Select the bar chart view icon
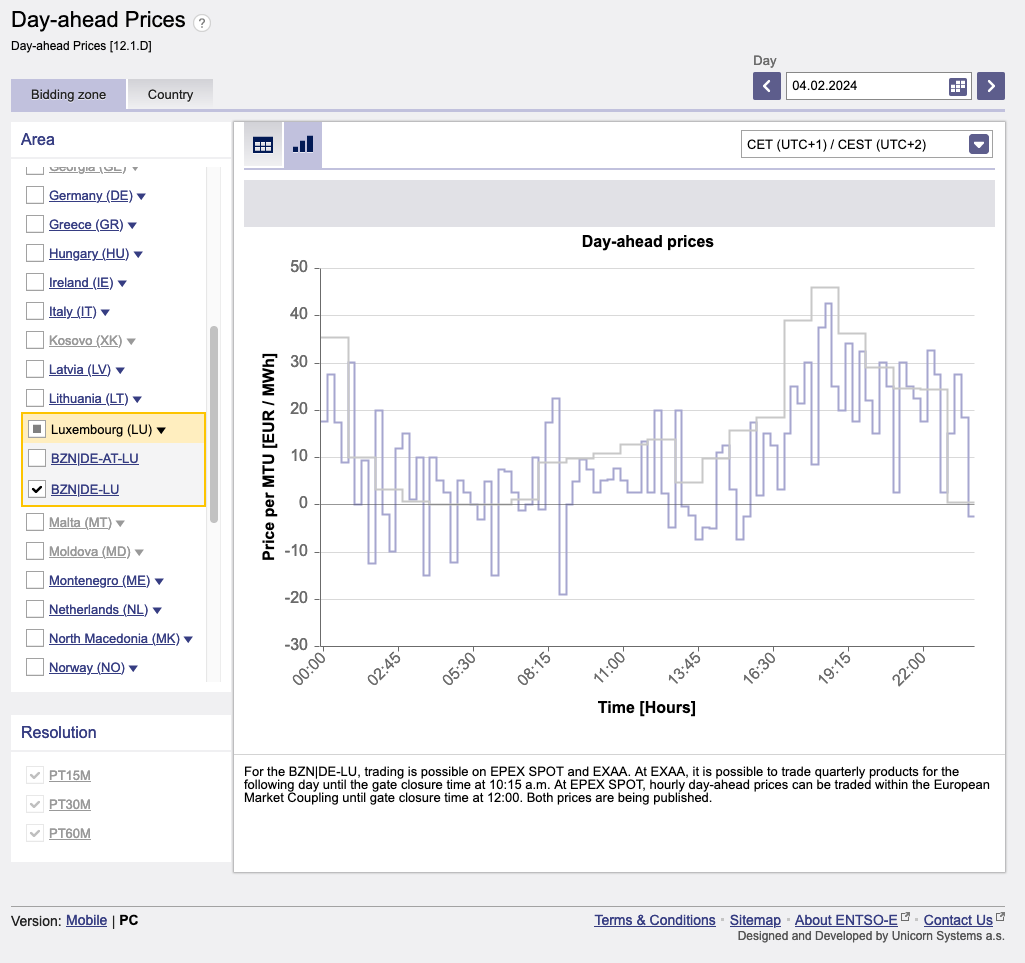Screen dimensions: 1025x963 [303, 143]
